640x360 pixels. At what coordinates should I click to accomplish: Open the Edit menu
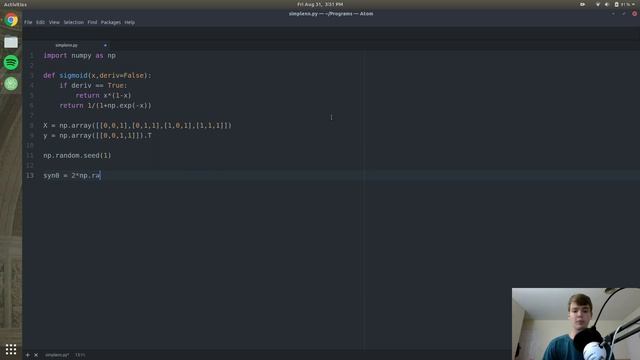tap(40, 22)
